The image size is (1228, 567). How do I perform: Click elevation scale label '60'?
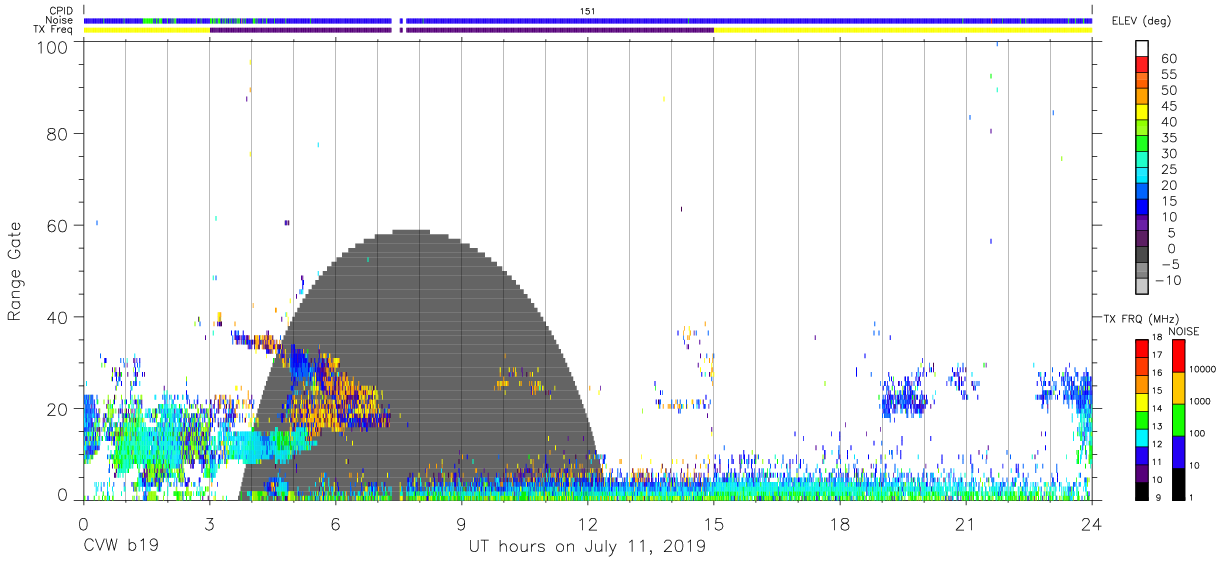tap(1167, 58)
